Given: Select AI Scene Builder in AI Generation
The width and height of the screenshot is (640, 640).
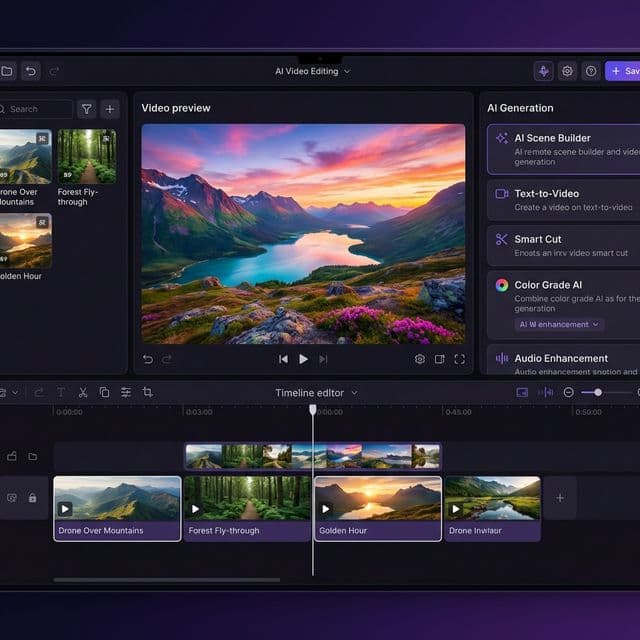Looking at the screenshot, I should point(562,148).
